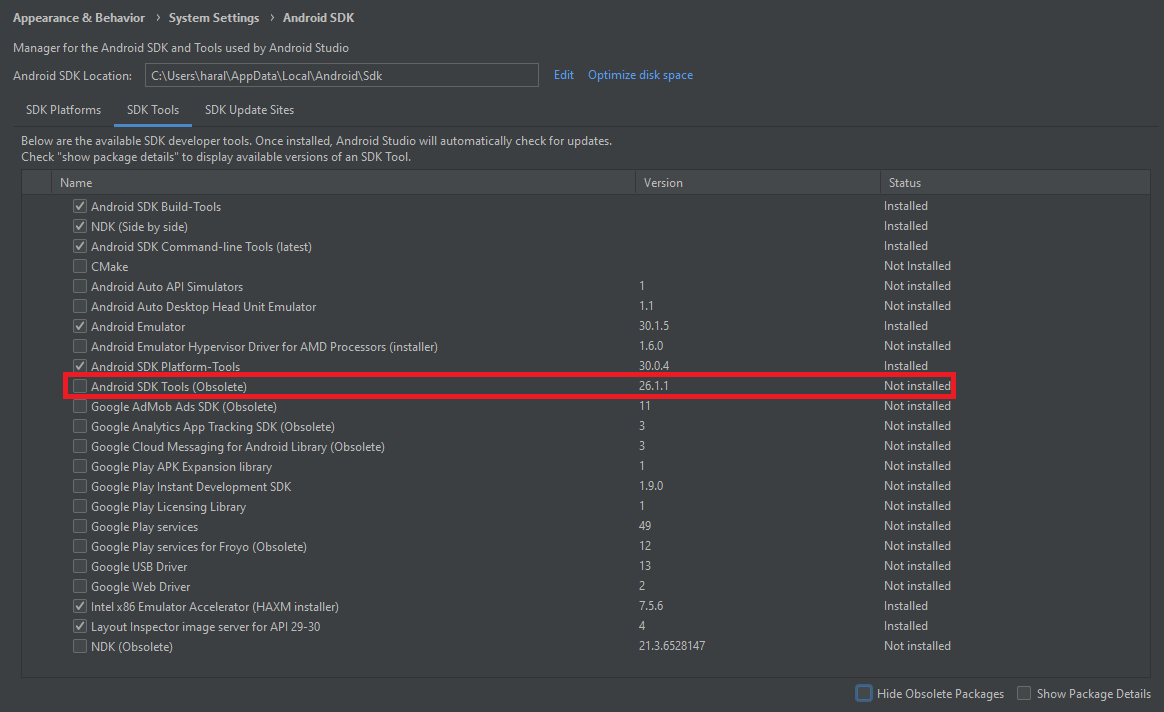This screenshot has width=1164, height=712.
Task: Check Google Cloud Messaging for Android Library
Action: click(80, 446)
